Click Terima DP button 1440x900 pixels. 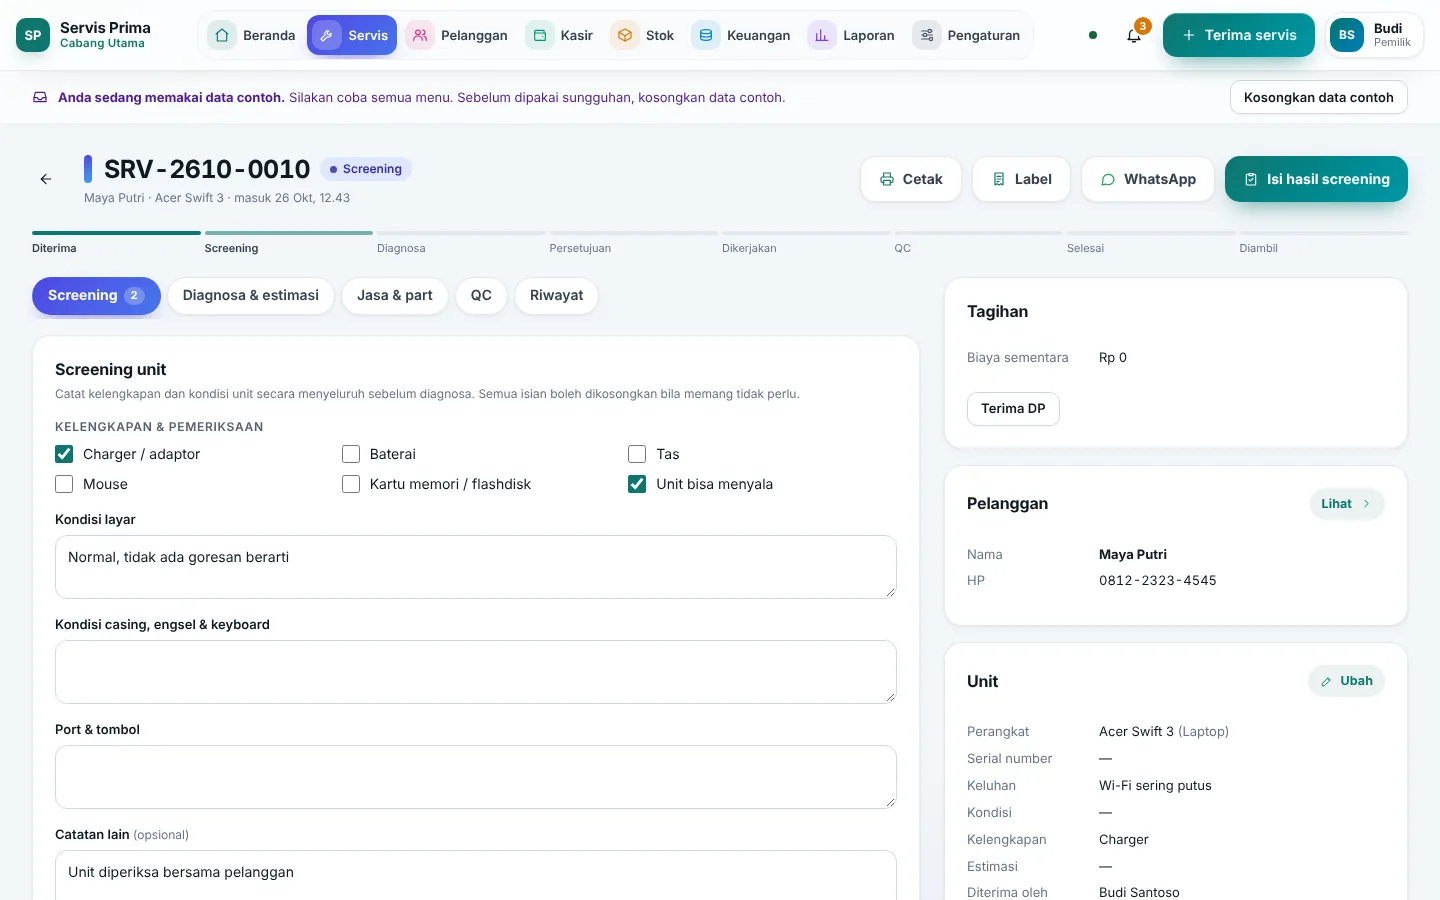pyautogui.click(x=1013, y=408)
